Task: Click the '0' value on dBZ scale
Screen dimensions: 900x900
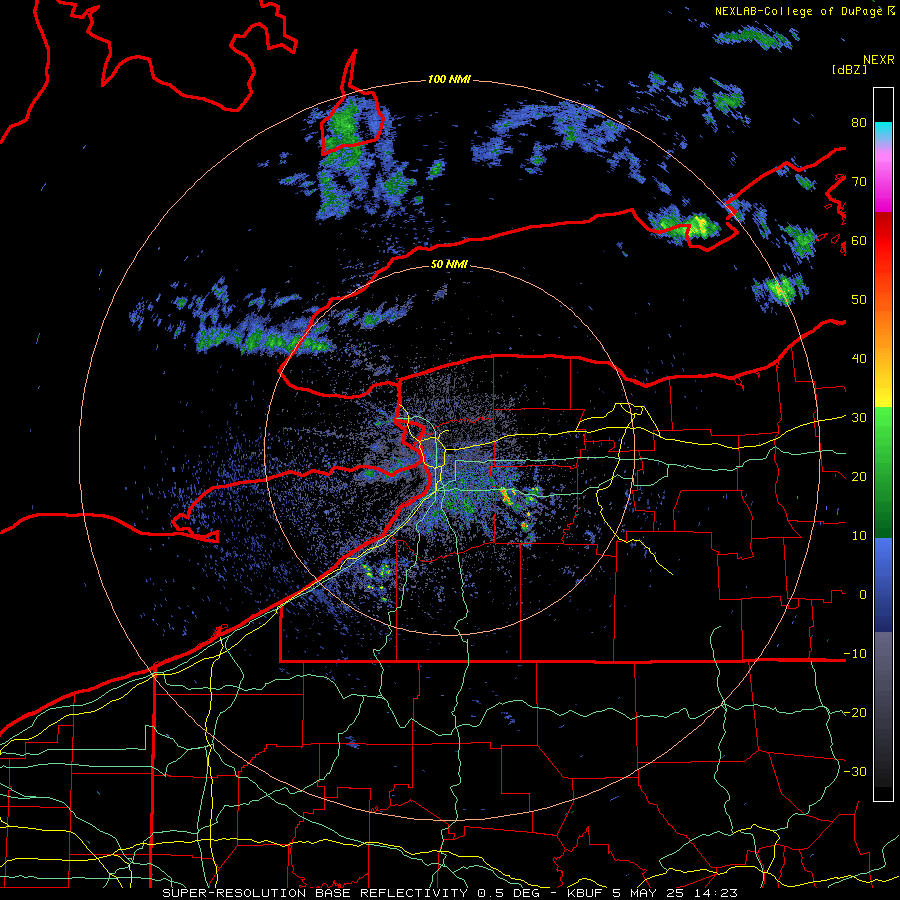Action: 863,595
